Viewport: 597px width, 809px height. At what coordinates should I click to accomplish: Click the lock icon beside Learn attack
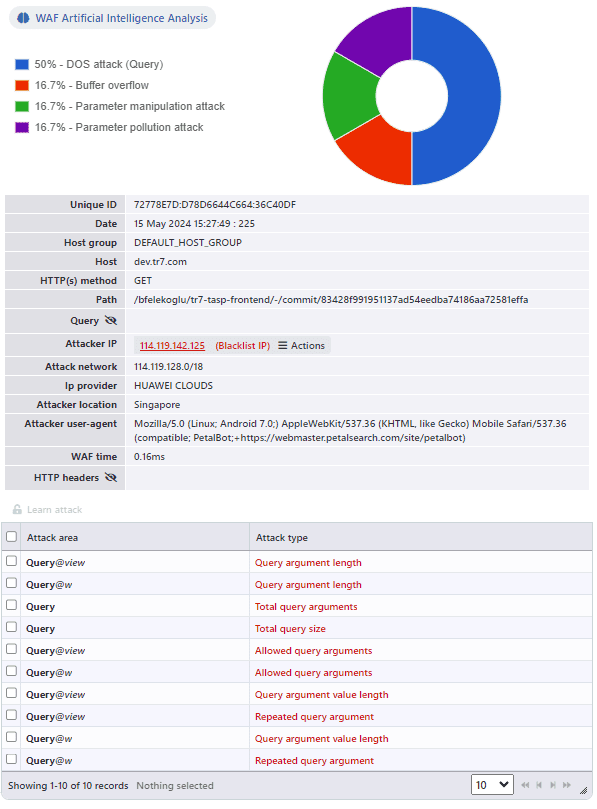[17, 509]
